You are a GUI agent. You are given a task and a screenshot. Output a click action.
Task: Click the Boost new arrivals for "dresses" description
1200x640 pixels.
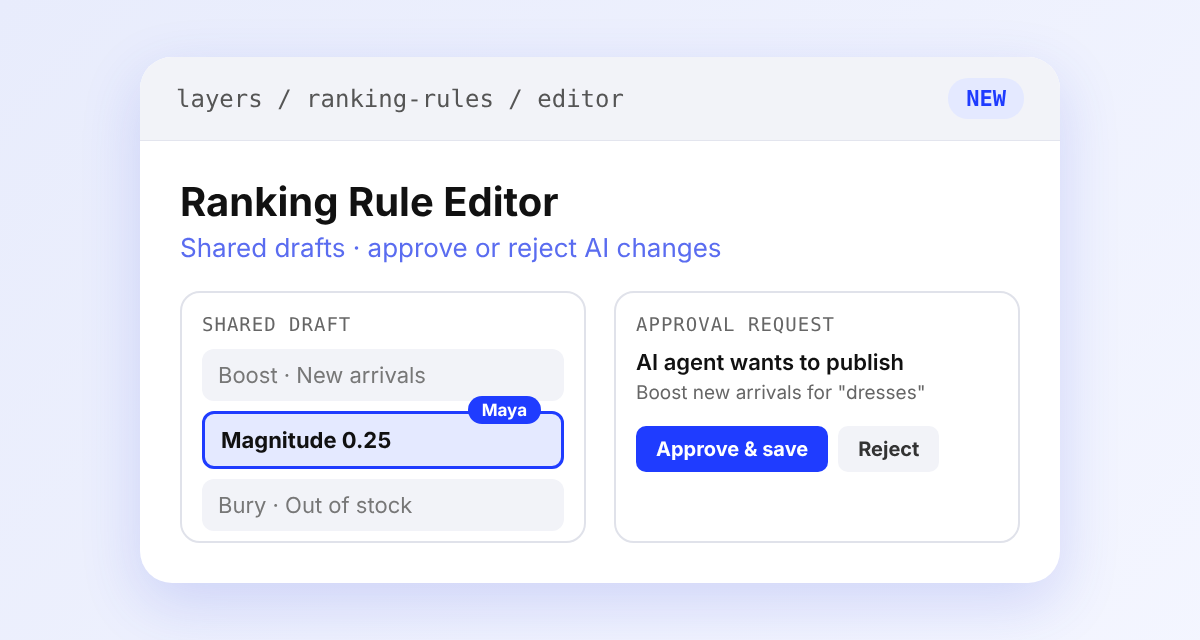[780, 392]
